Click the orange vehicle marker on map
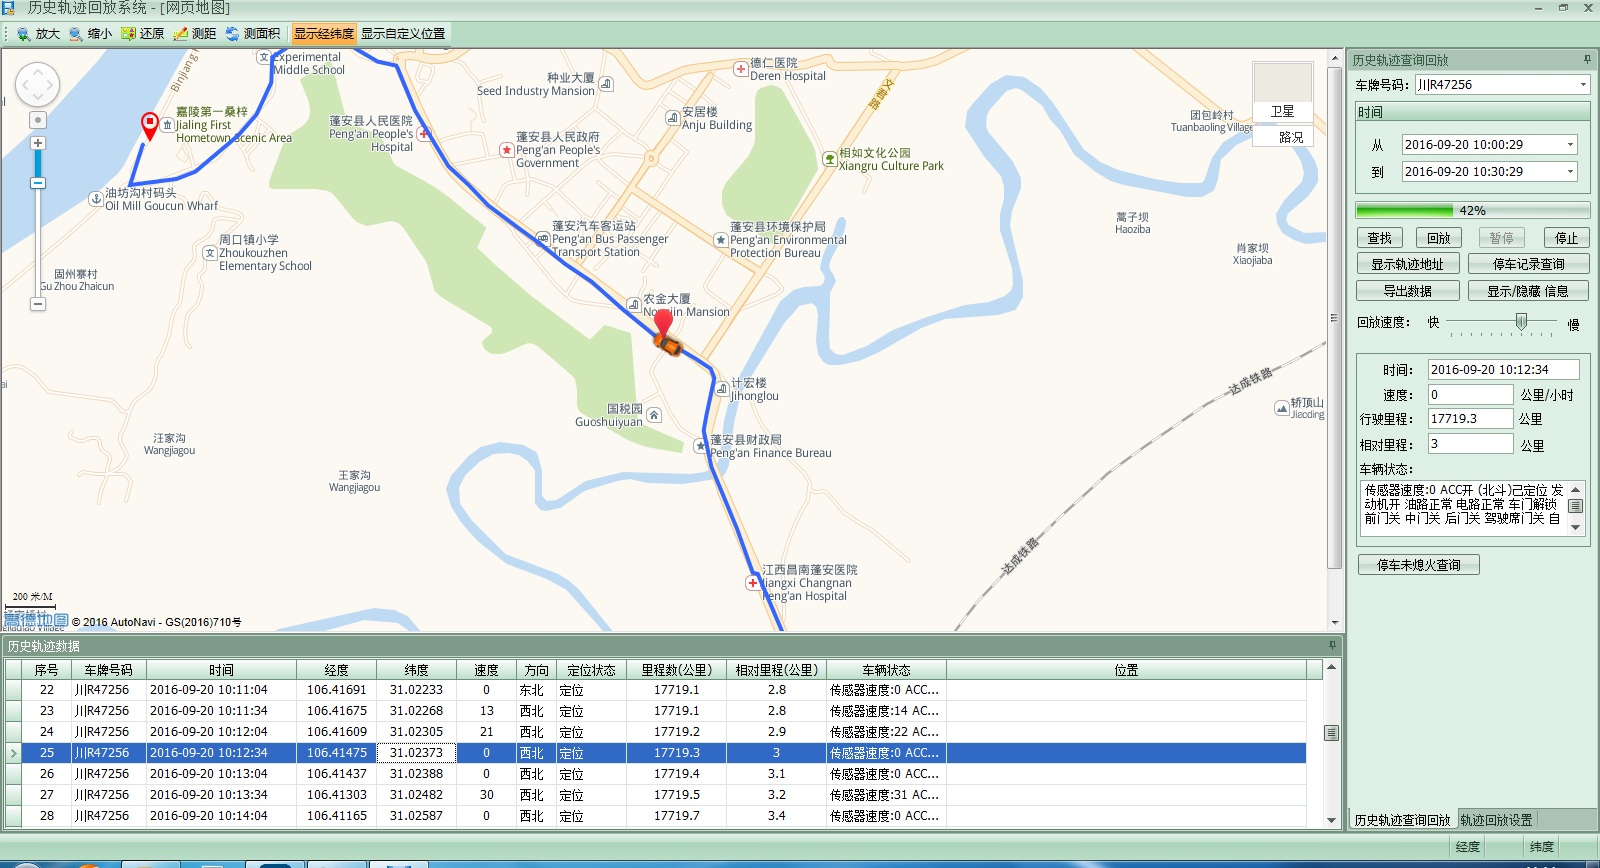Screen dimensions: 1600x868 click(668, 345)
